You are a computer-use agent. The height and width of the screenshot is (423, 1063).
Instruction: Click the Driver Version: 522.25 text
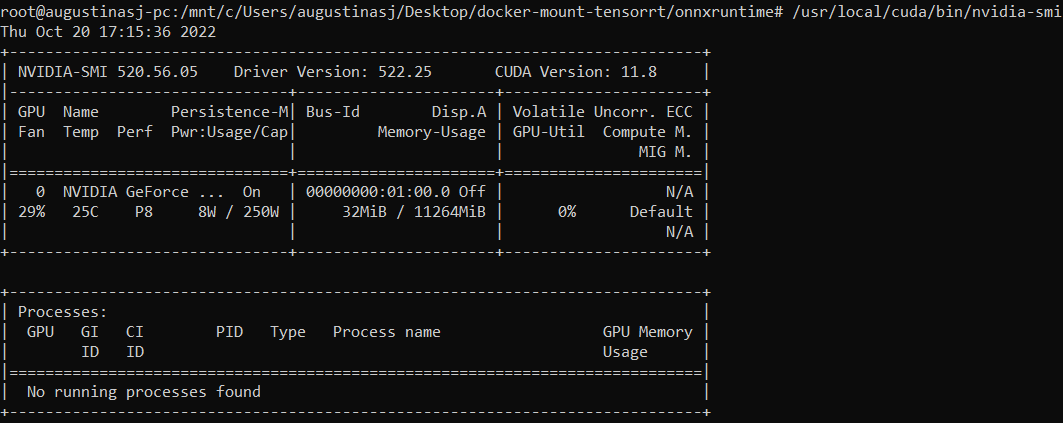pos(333,72)
